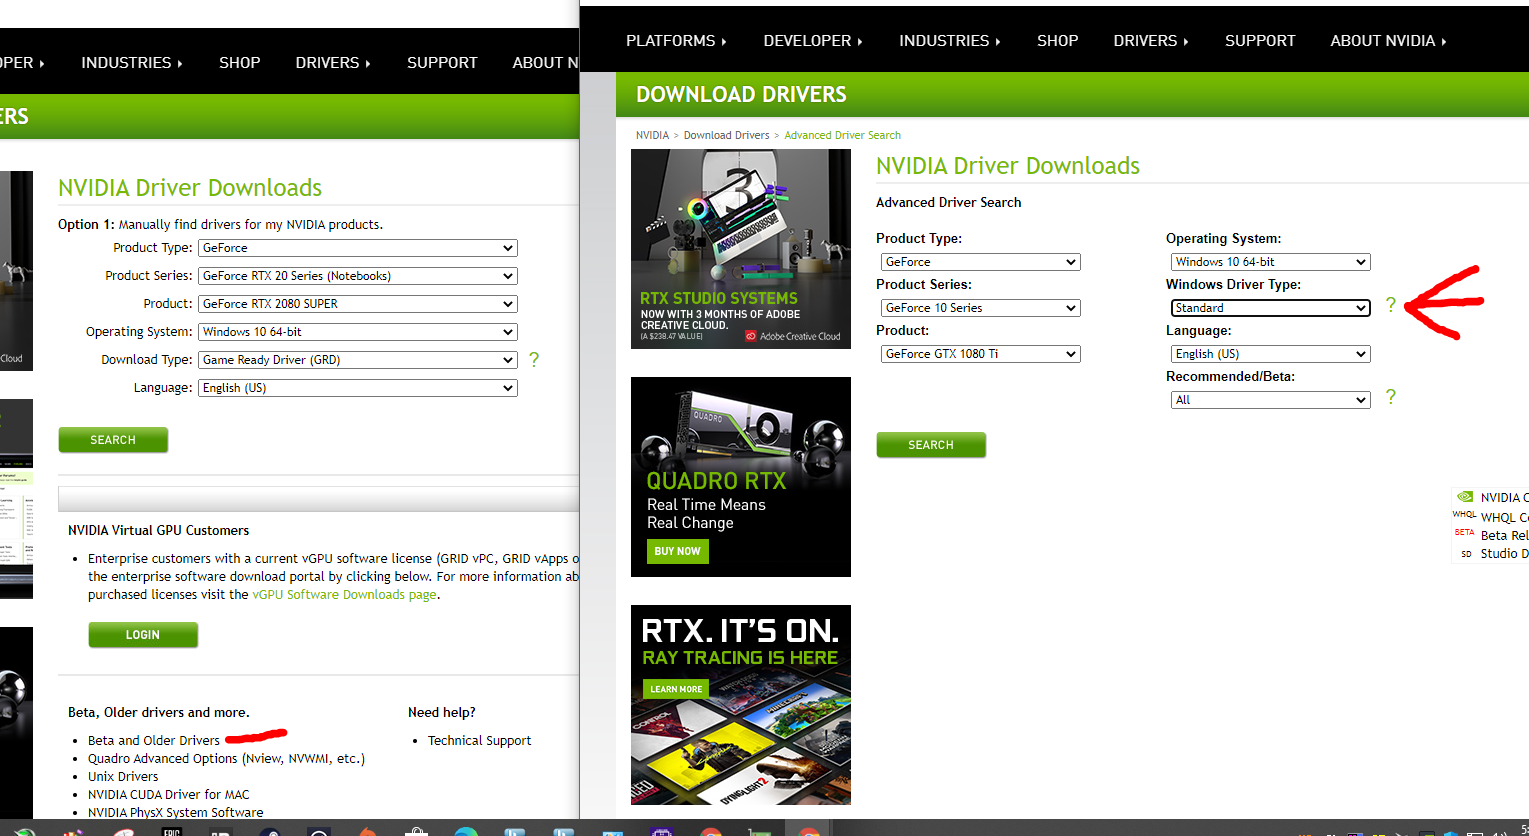Open Product Type dropdown in Advanced Driver Search
The image size is (1529, 836).
tap(980, 262)
